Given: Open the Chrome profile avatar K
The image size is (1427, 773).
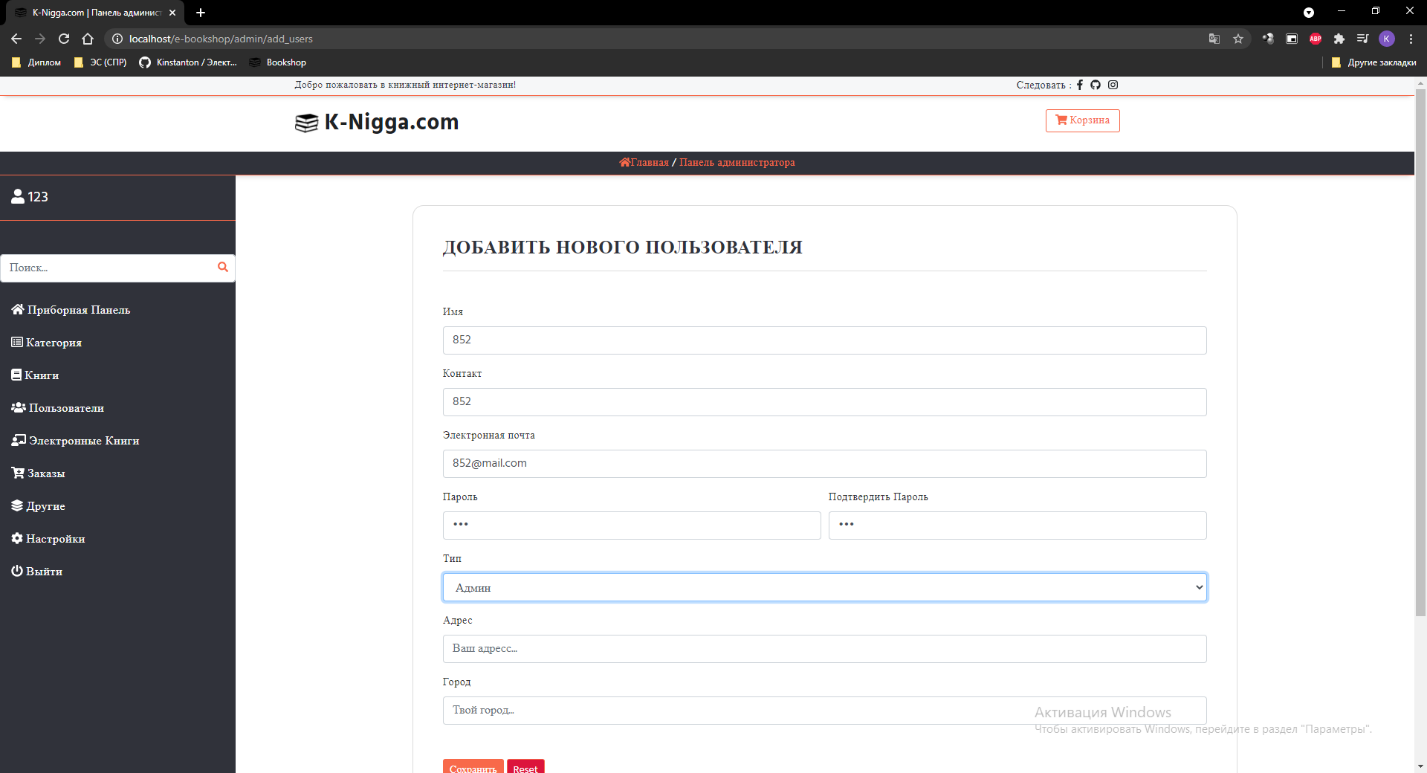Looking at the screenshot, I should coord(1387,39).
